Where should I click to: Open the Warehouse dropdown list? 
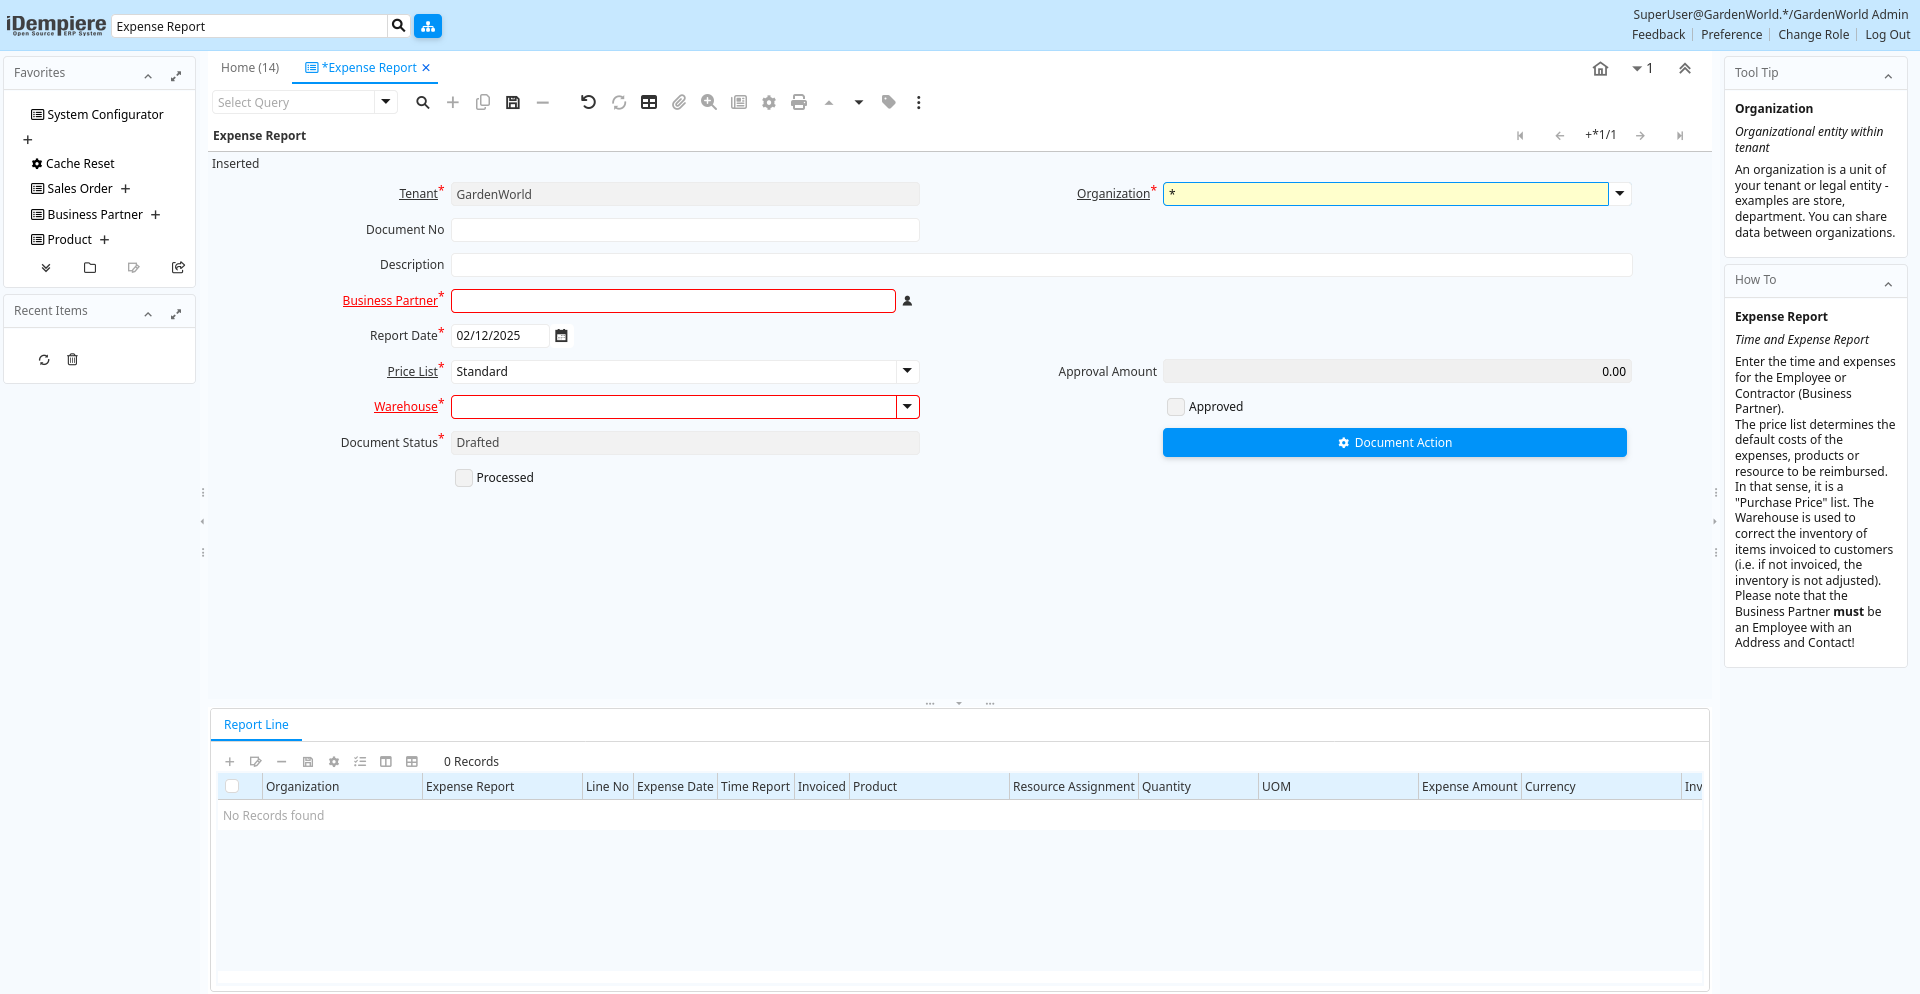click(907, 407)
